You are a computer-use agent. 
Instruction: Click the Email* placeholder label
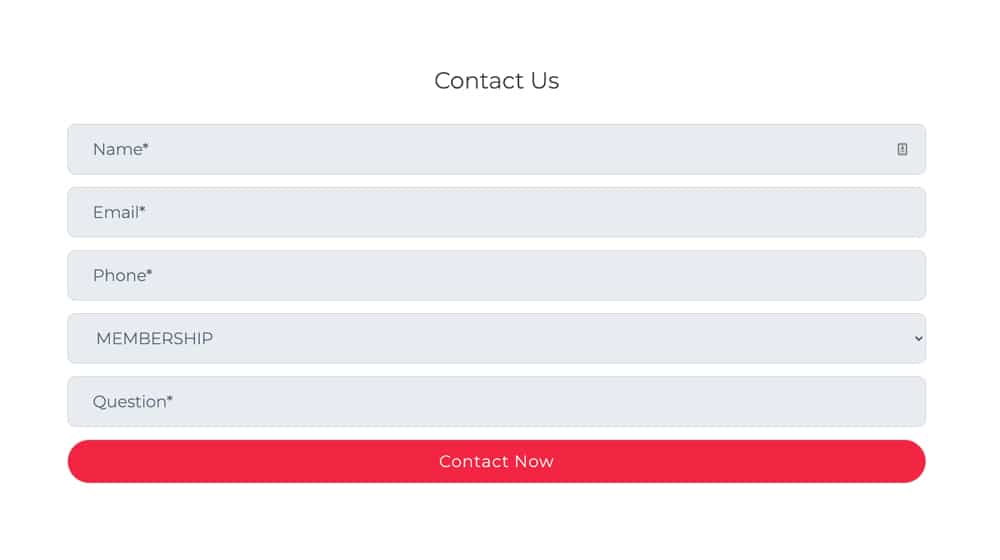tap(119, 212)
